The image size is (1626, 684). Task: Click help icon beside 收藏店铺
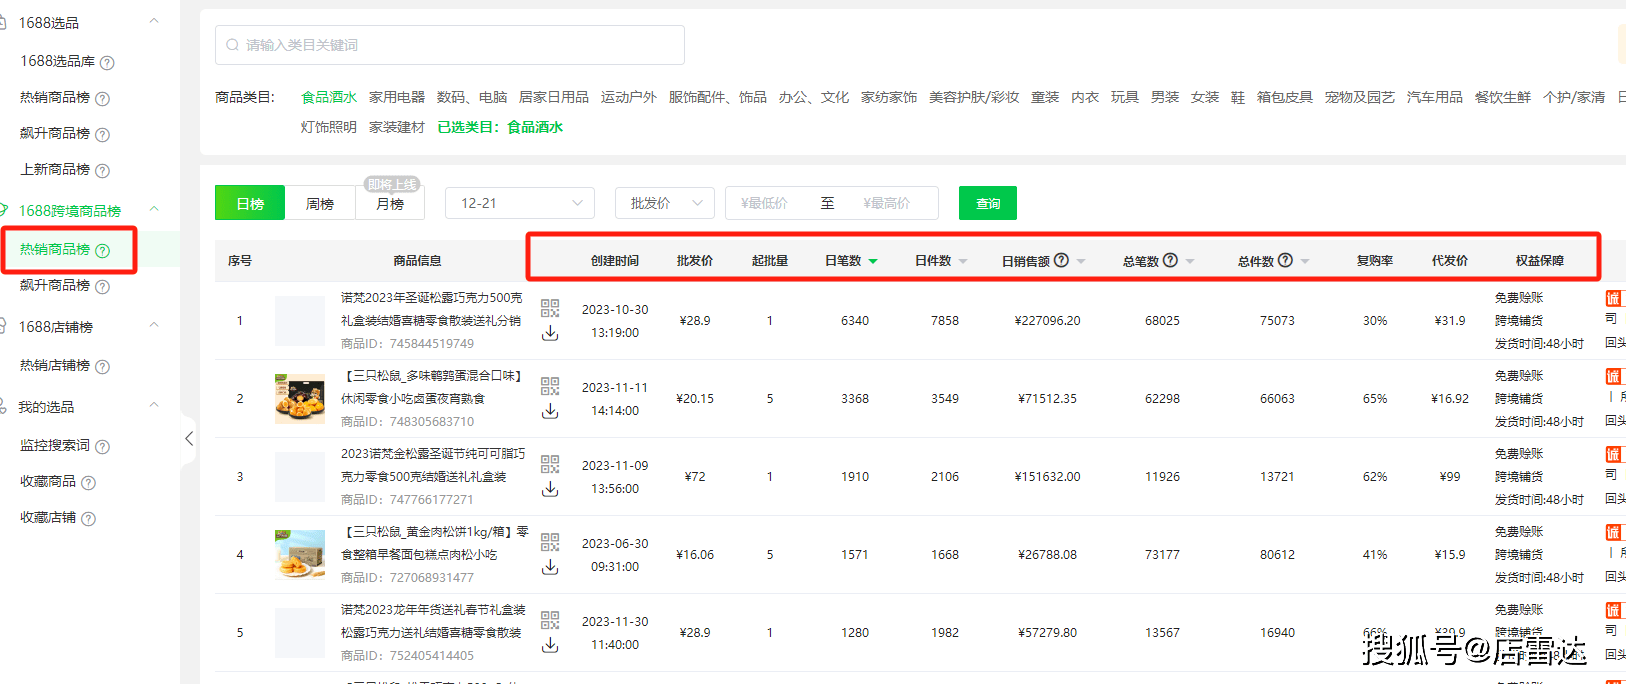[x=89, y=519]
